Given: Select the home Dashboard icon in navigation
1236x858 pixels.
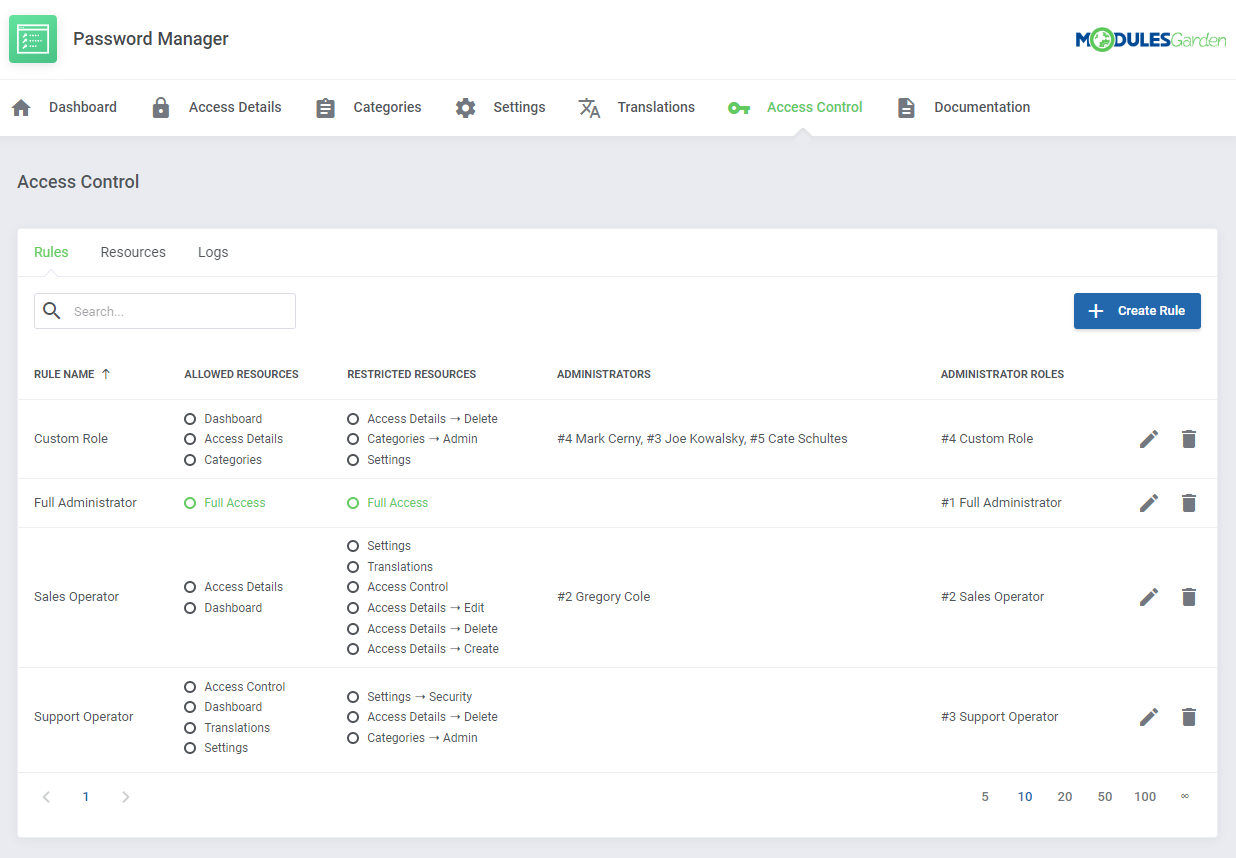Looking at the screenshot, I should (20, 107).
